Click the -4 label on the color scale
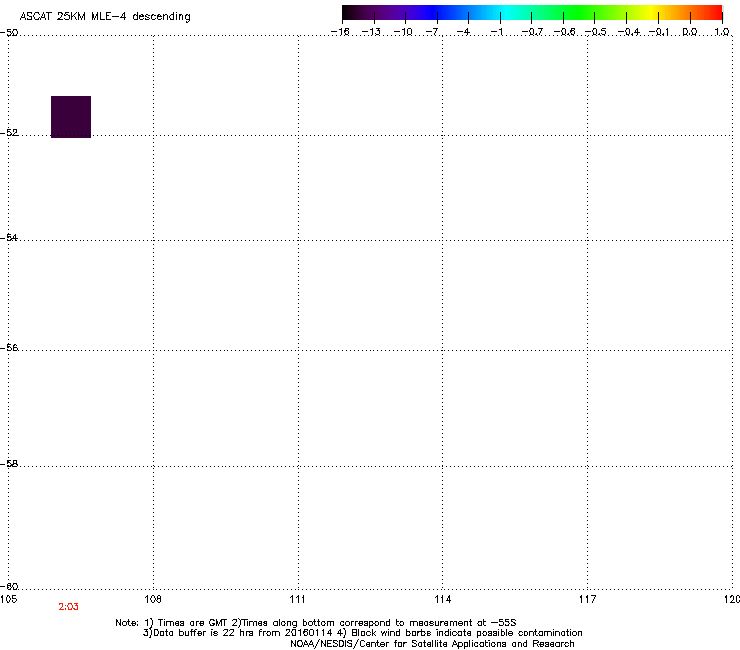This screenshot has width=740, height=650. coord(464,32)
